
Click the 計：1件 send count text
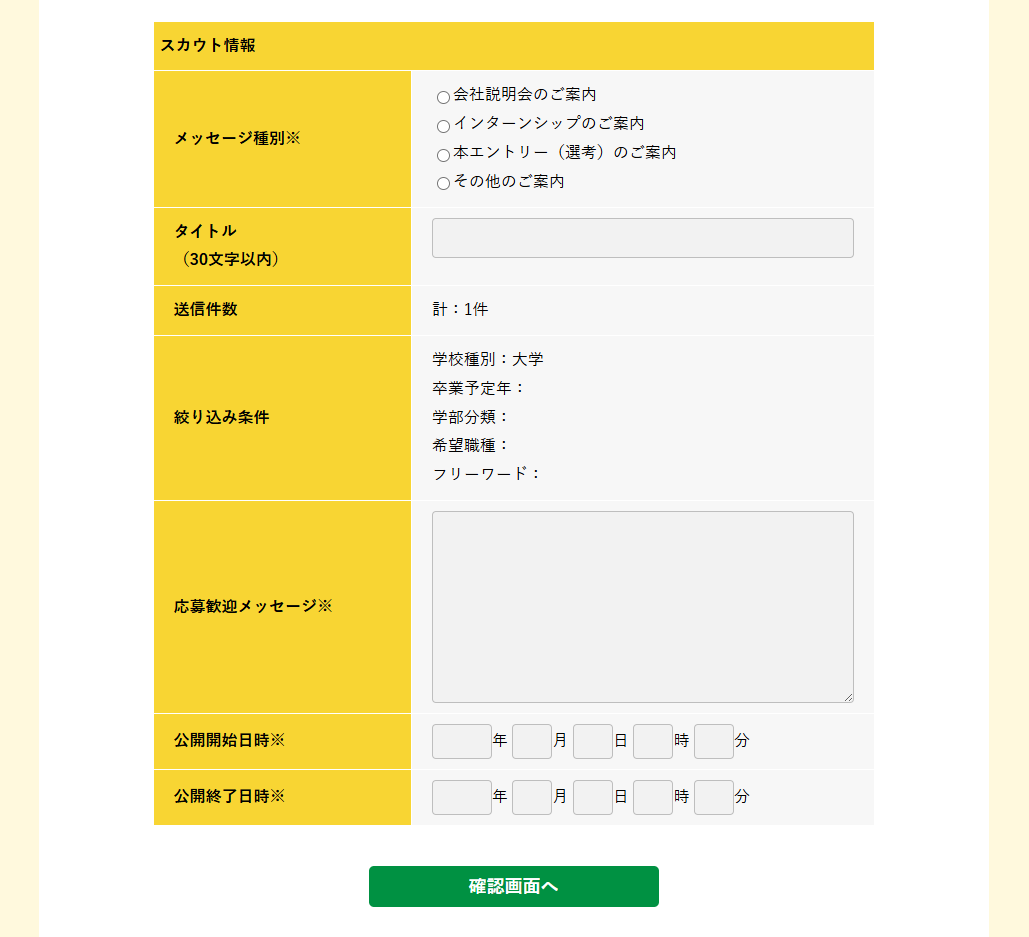point(460,309)
